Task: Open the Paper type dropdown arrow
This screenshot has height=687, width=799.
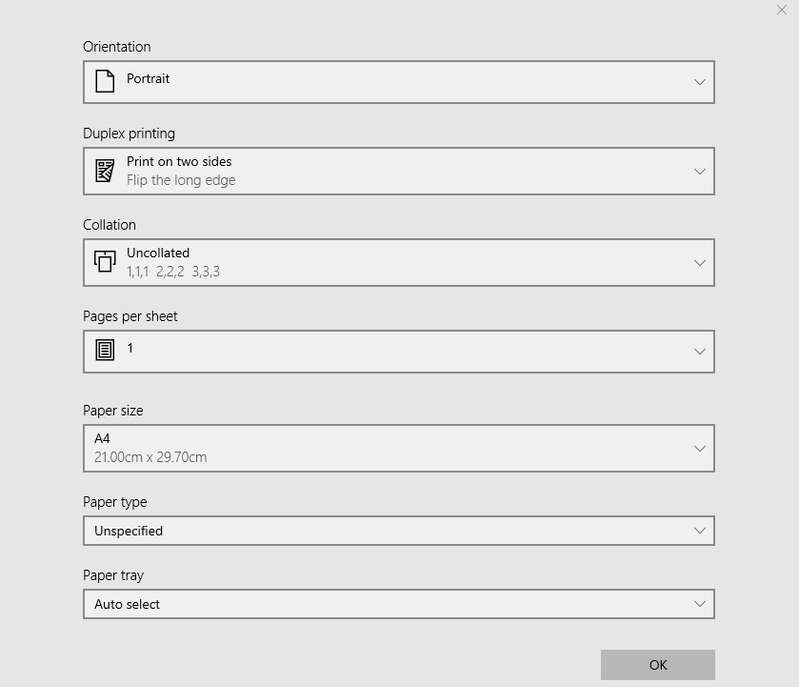Action: click(x=700, y=530)
